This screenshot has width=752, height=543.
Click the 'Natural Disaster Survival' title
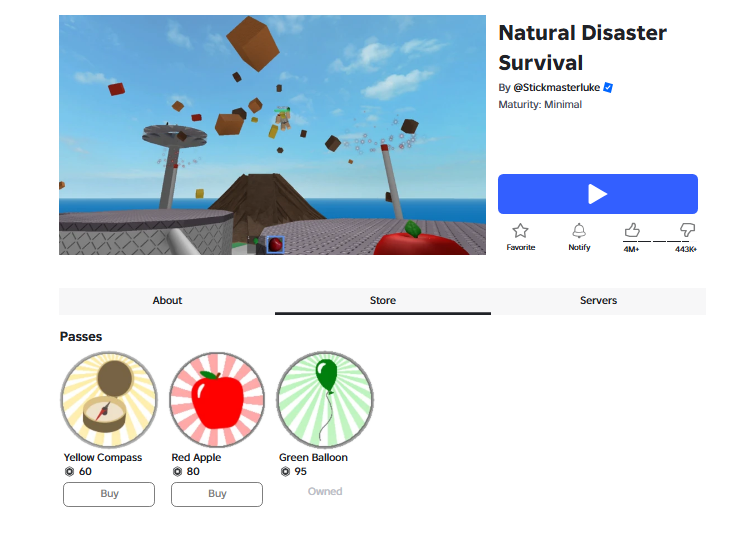[x=582, y=48]
